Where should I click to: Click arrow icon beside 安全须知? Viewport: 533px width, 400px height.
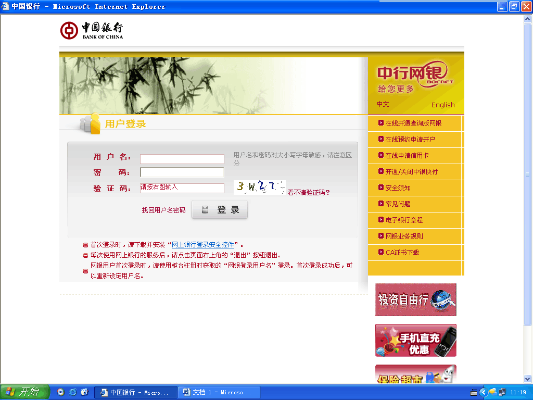tap(381, 187)
